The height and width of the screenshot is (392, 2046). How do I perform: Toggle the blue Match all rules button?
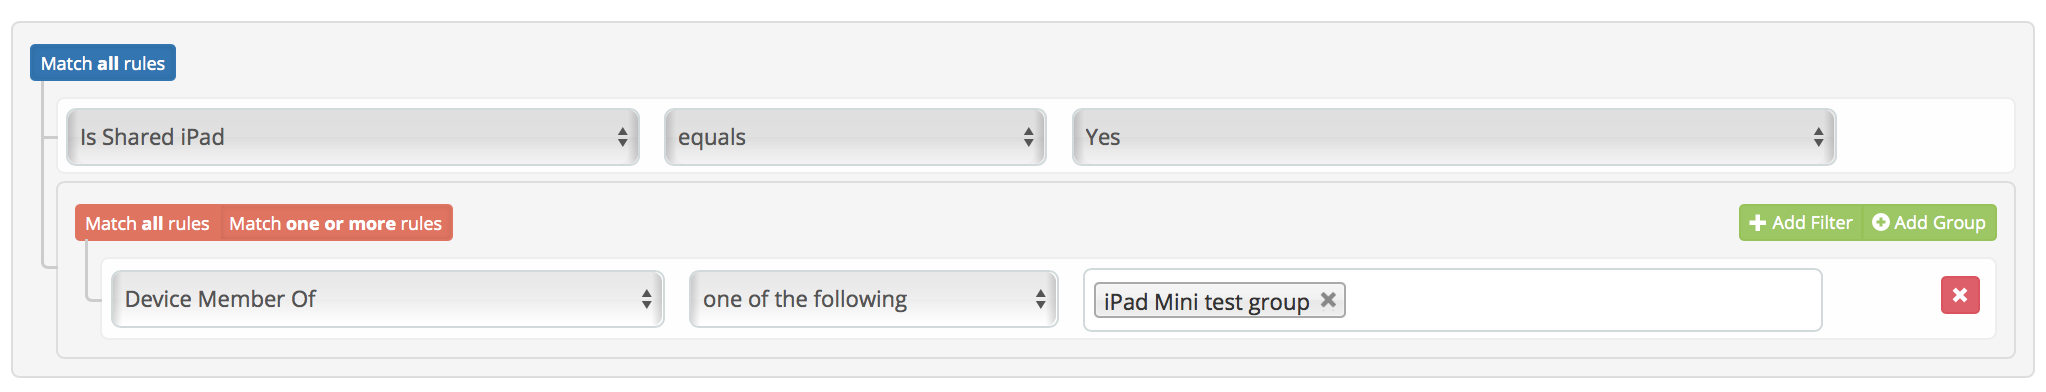point(103,62)
